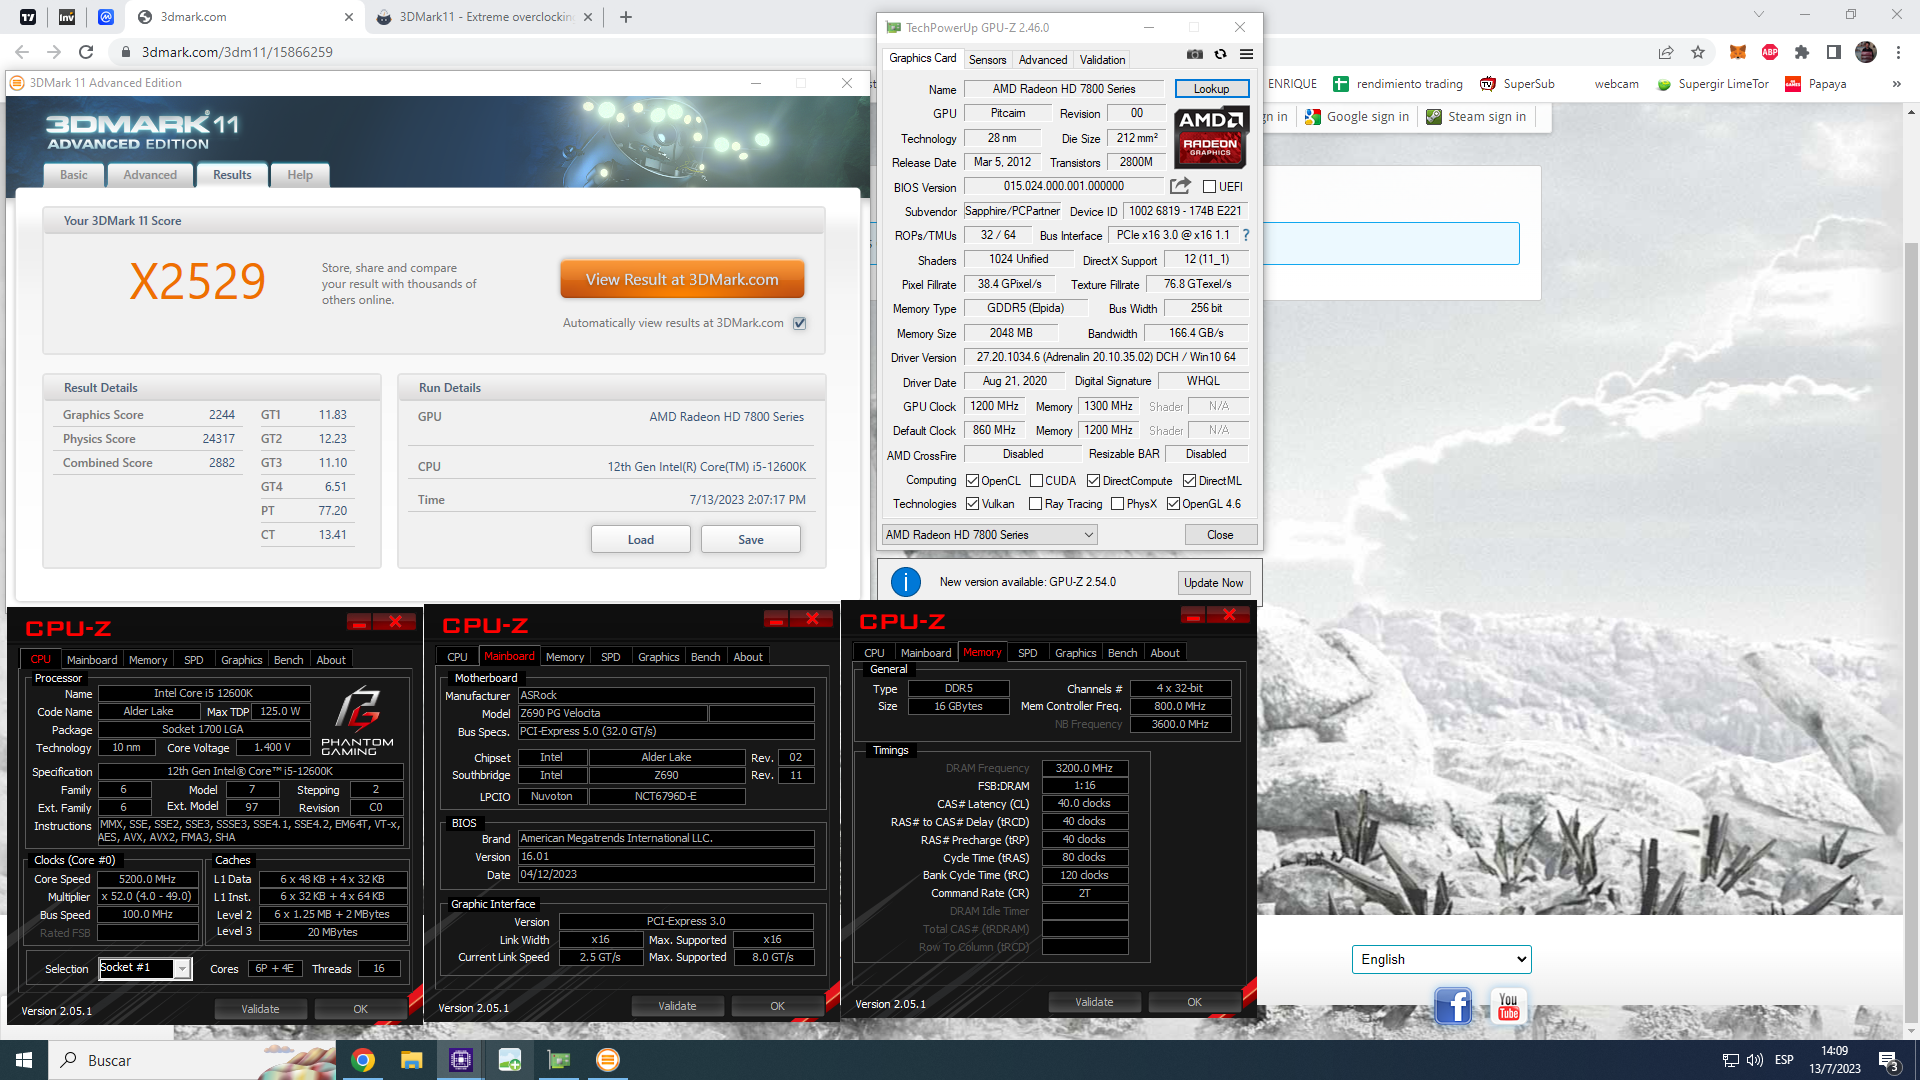This screenshot has width=1920, height=1080.
Task: Click the YouTube icon on the webpage
Action: coord(1509,1005)
